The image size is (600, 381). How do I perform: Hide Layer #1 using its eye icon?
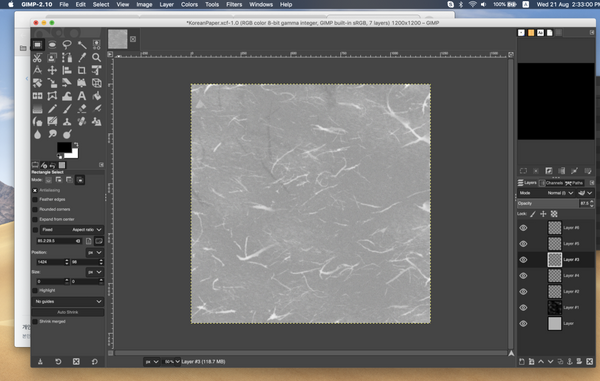click(523, 308)
